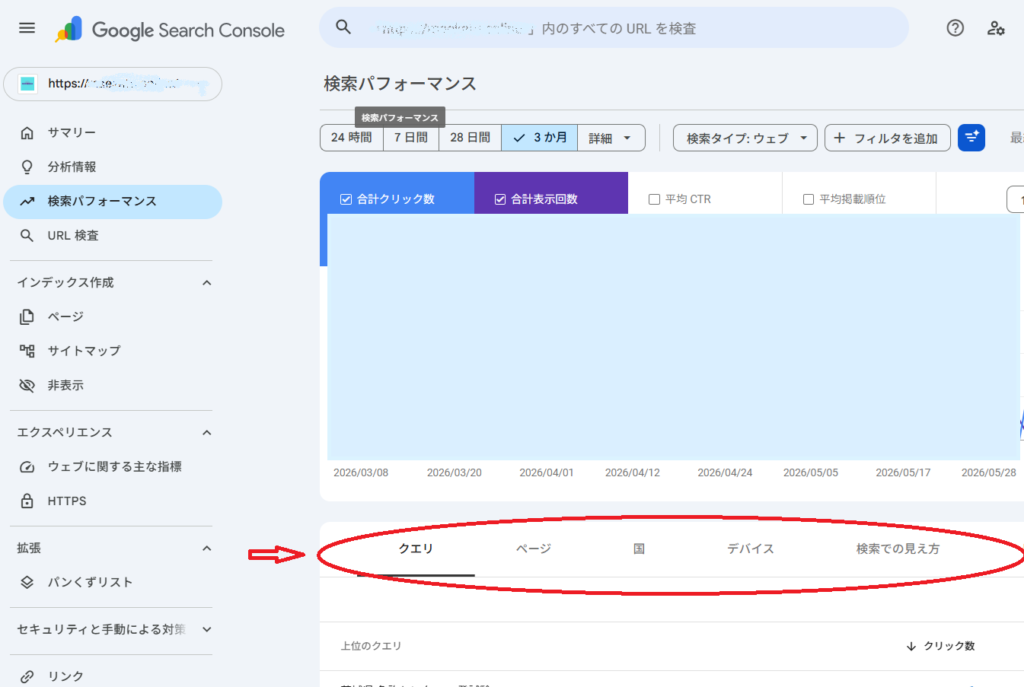Image resolution: width=1024 pixels, height=687 pixels.
Task: Click the home icon beside サマリー
Action: 27,133
